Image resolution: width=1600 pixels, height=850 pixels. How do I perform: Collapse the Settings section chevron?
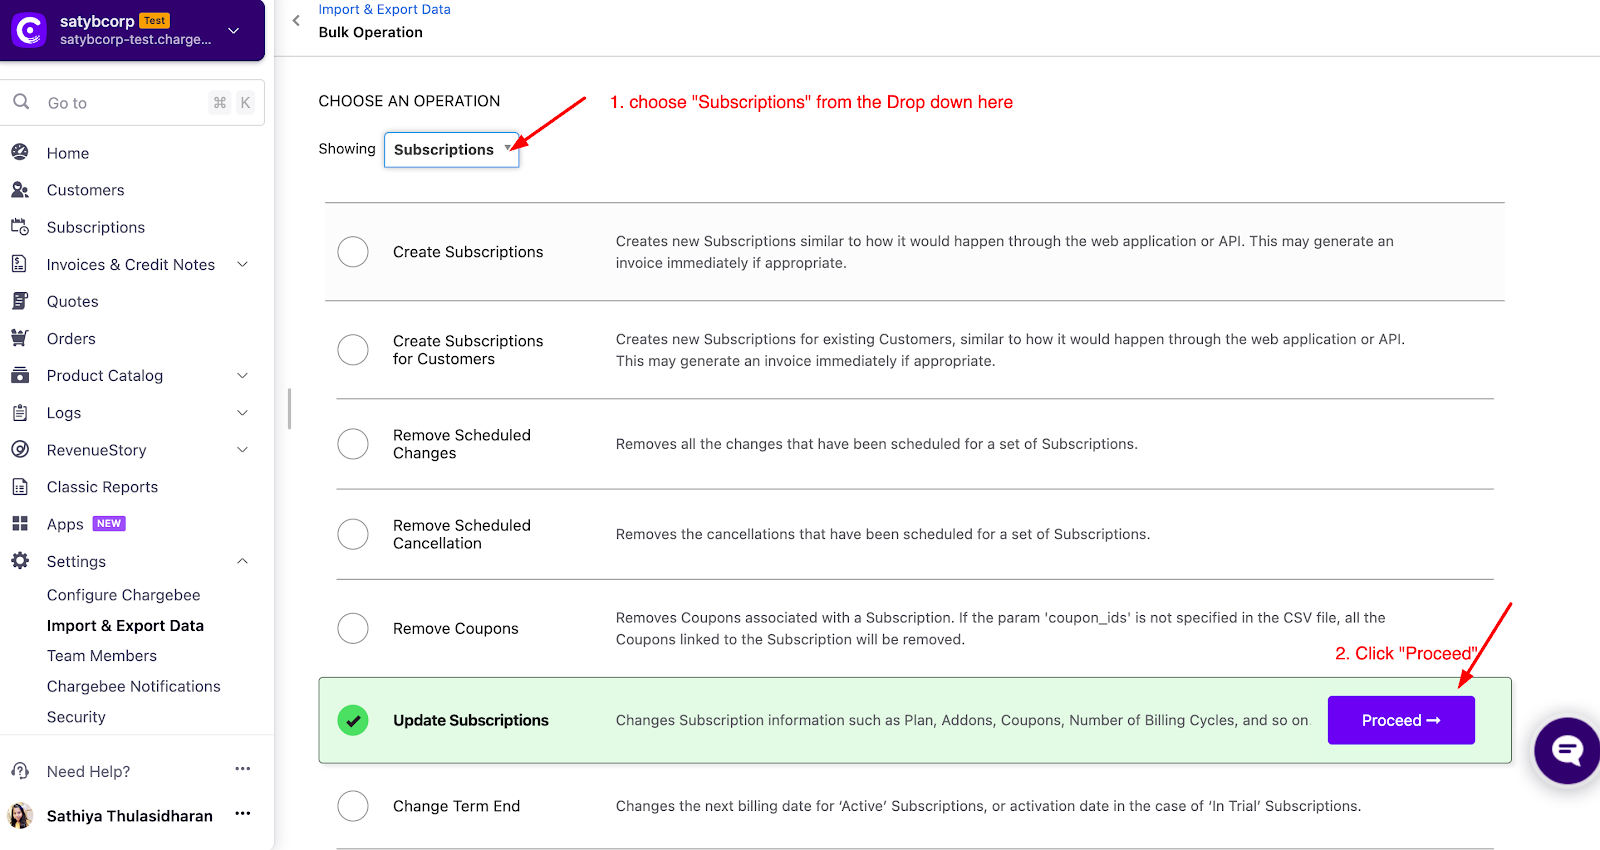[242, 561]
